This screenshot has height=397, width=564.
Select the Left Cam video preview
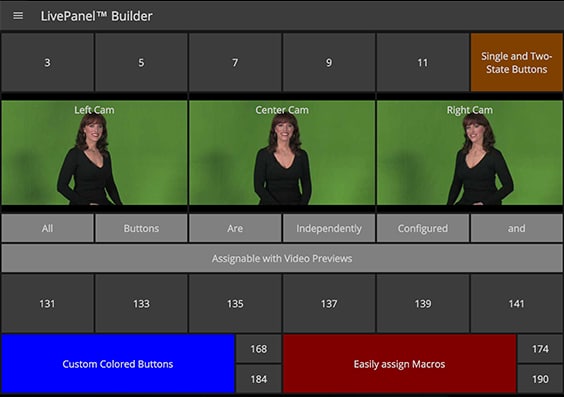coord(94,153)
